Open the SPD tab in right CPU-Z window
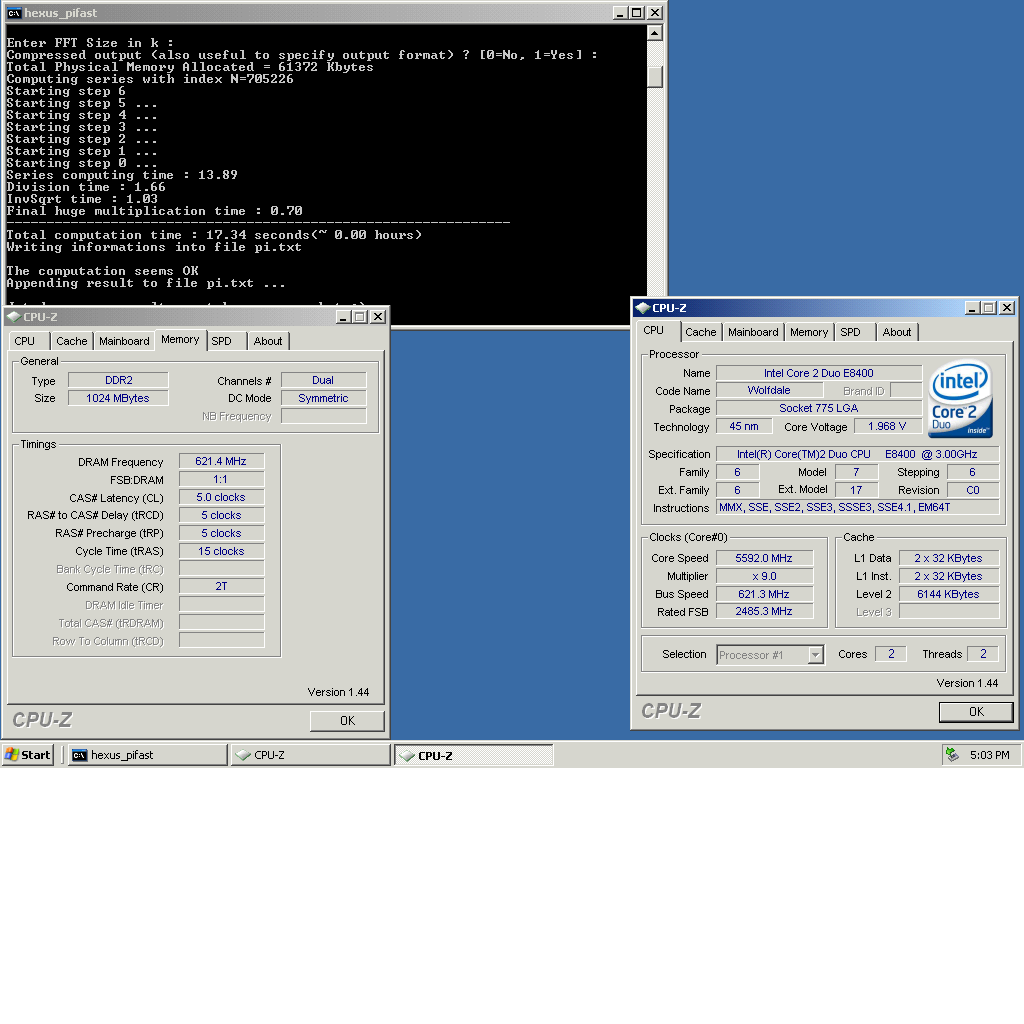1024x1024 pixels. pyautogui.click(x=851, y=332)
